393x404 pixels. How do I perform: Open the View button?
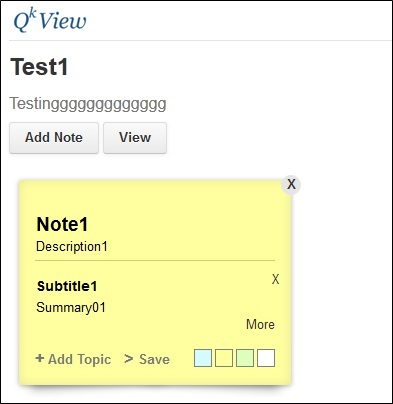[x=135, y=138]
